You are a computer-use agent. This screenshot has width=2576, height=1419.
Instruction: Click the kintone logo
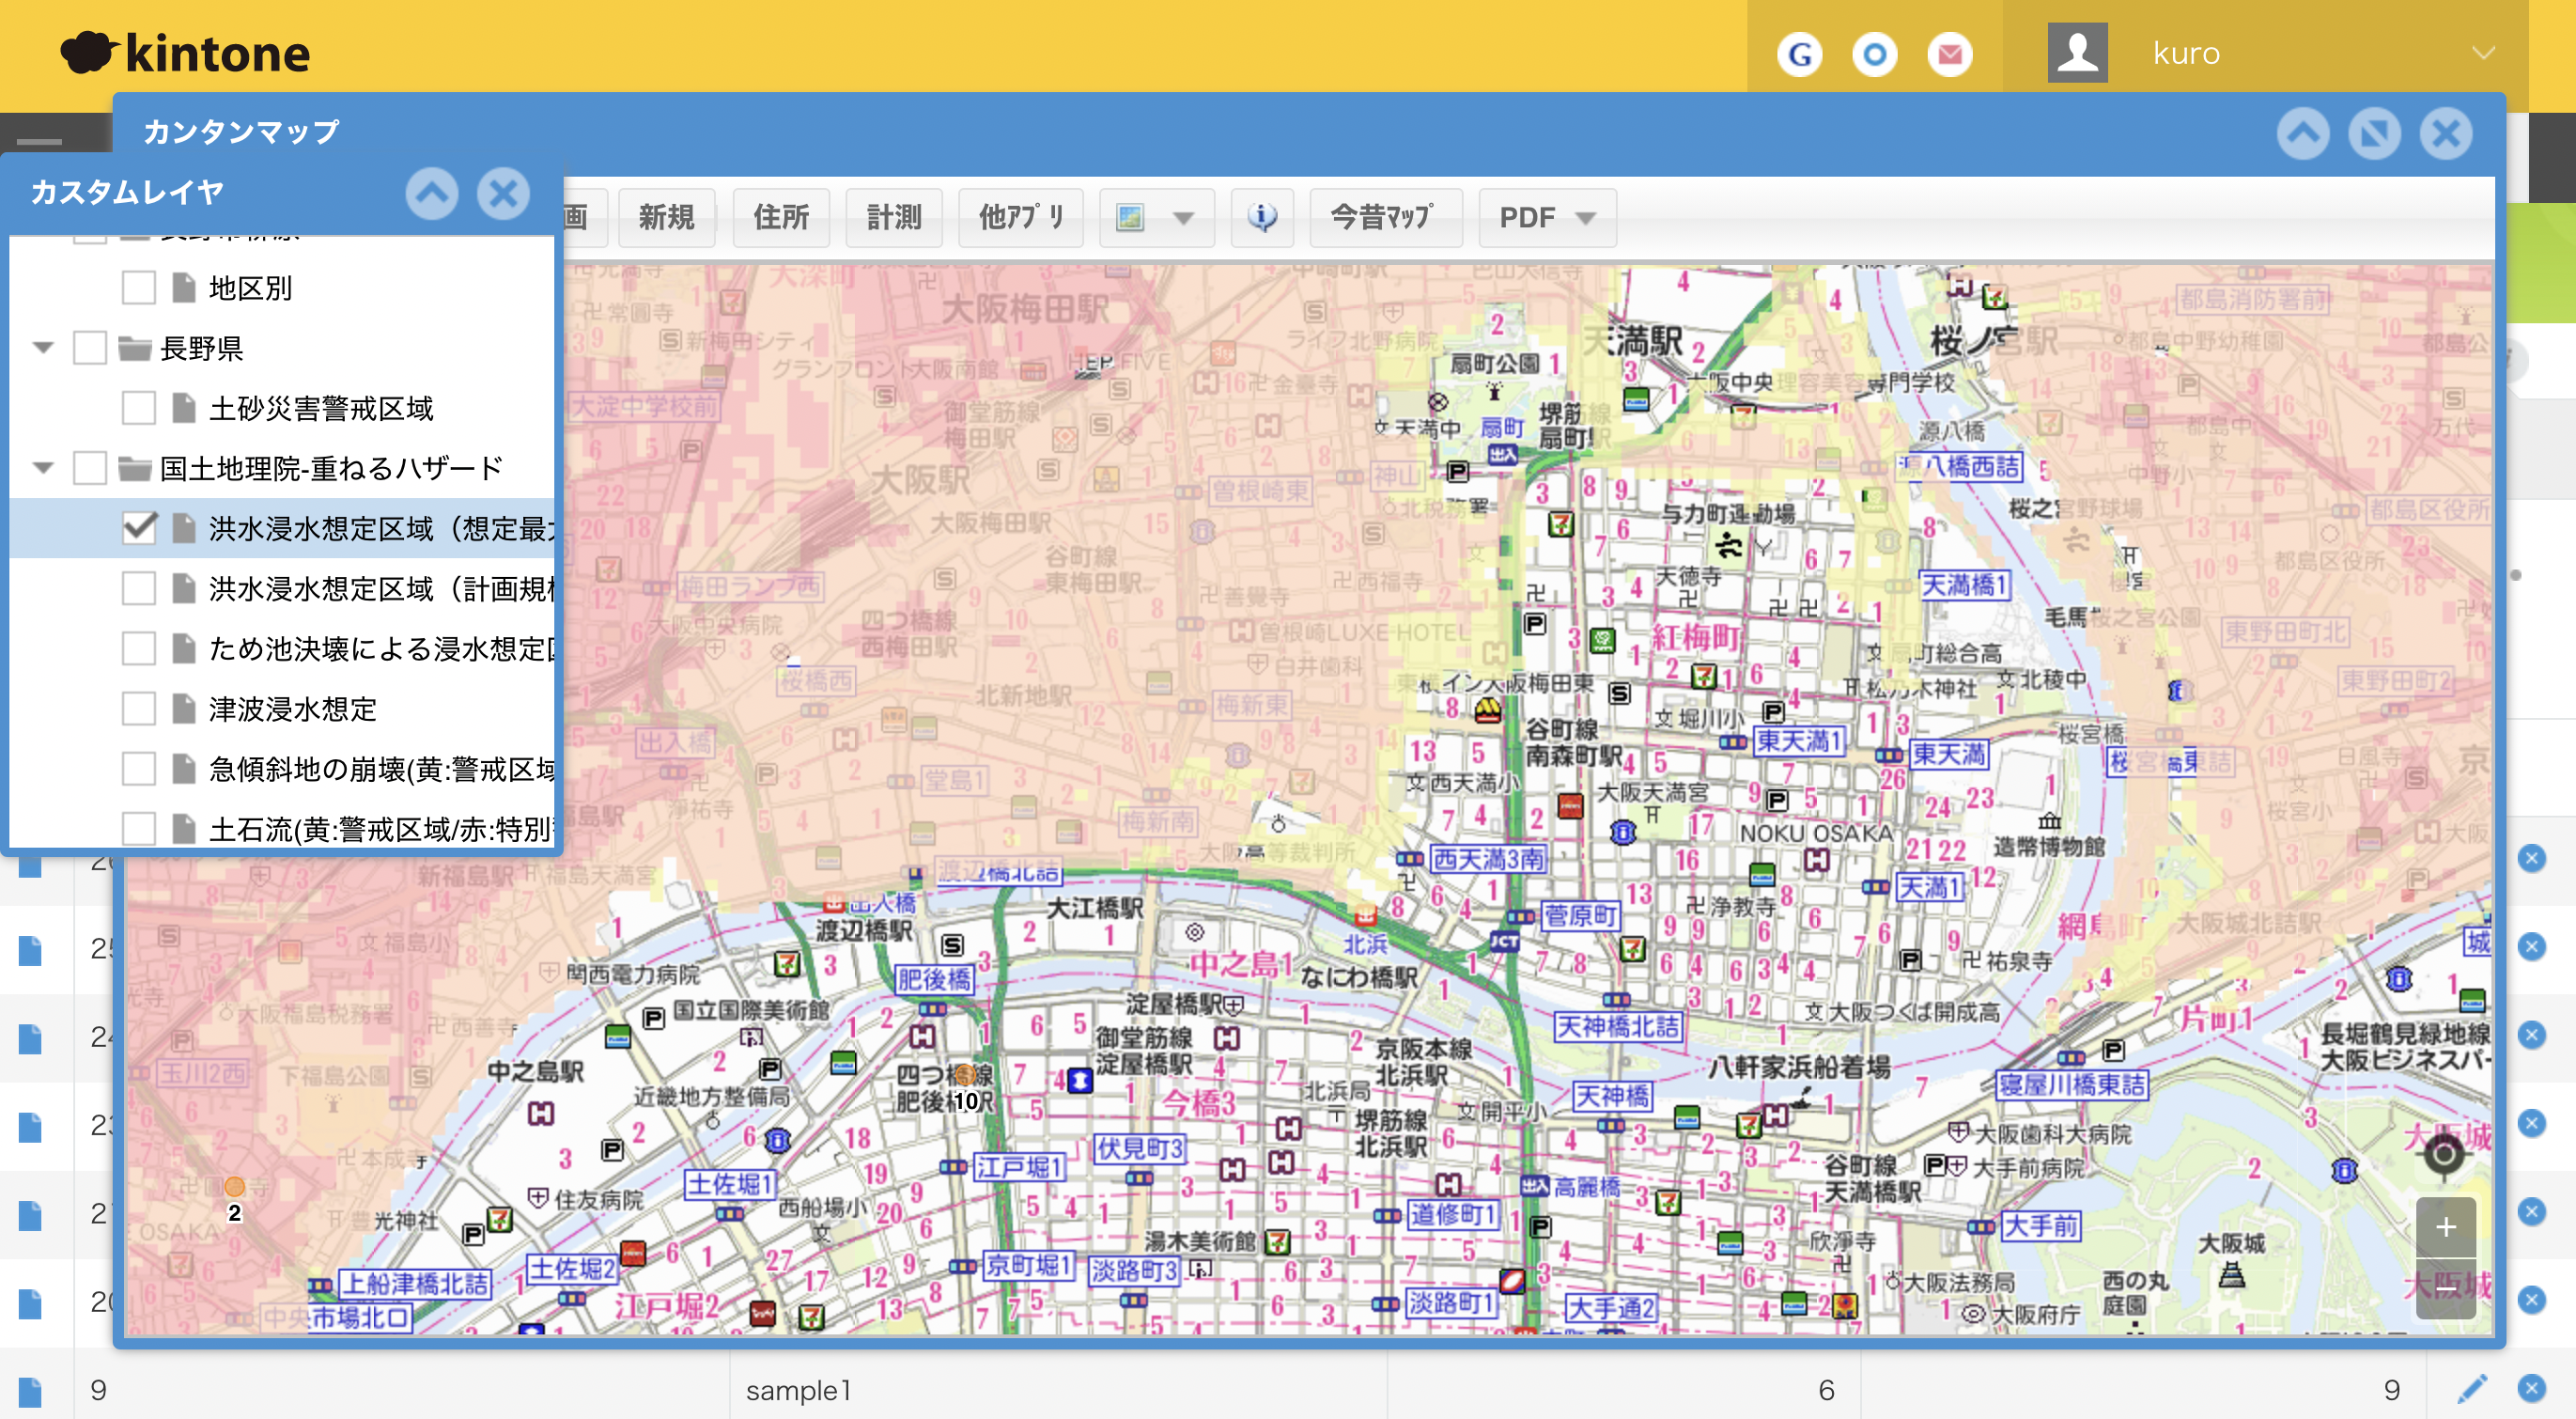pos(186,53)
